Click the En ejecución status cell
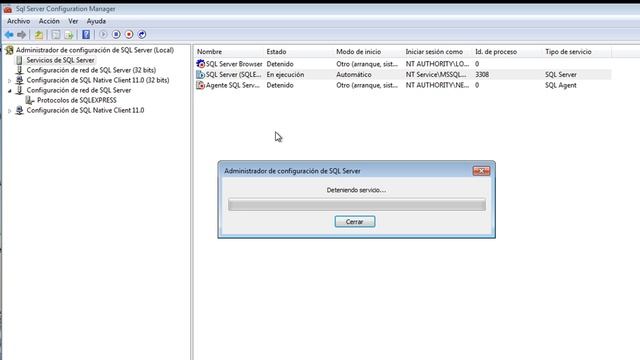 [285, 75]
